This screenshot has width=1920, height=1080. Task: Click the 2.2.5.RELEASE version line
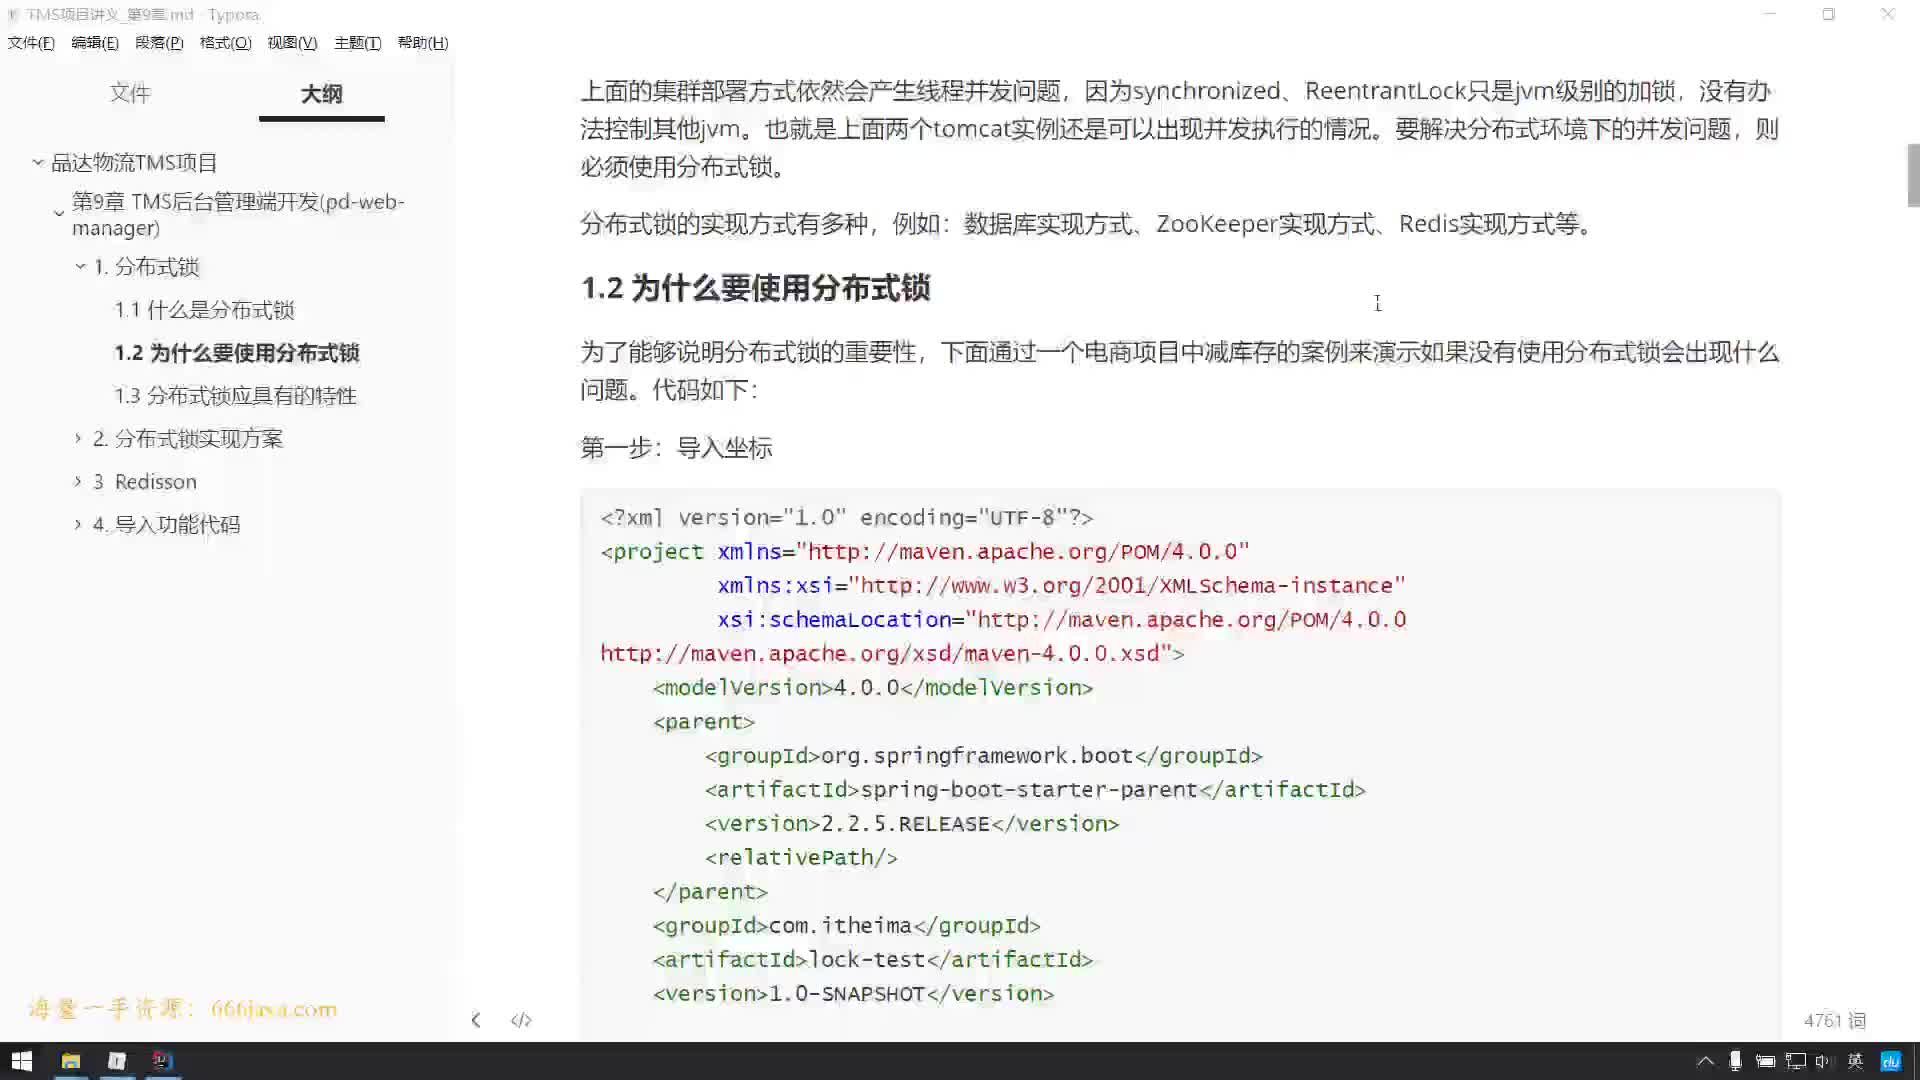912,824
